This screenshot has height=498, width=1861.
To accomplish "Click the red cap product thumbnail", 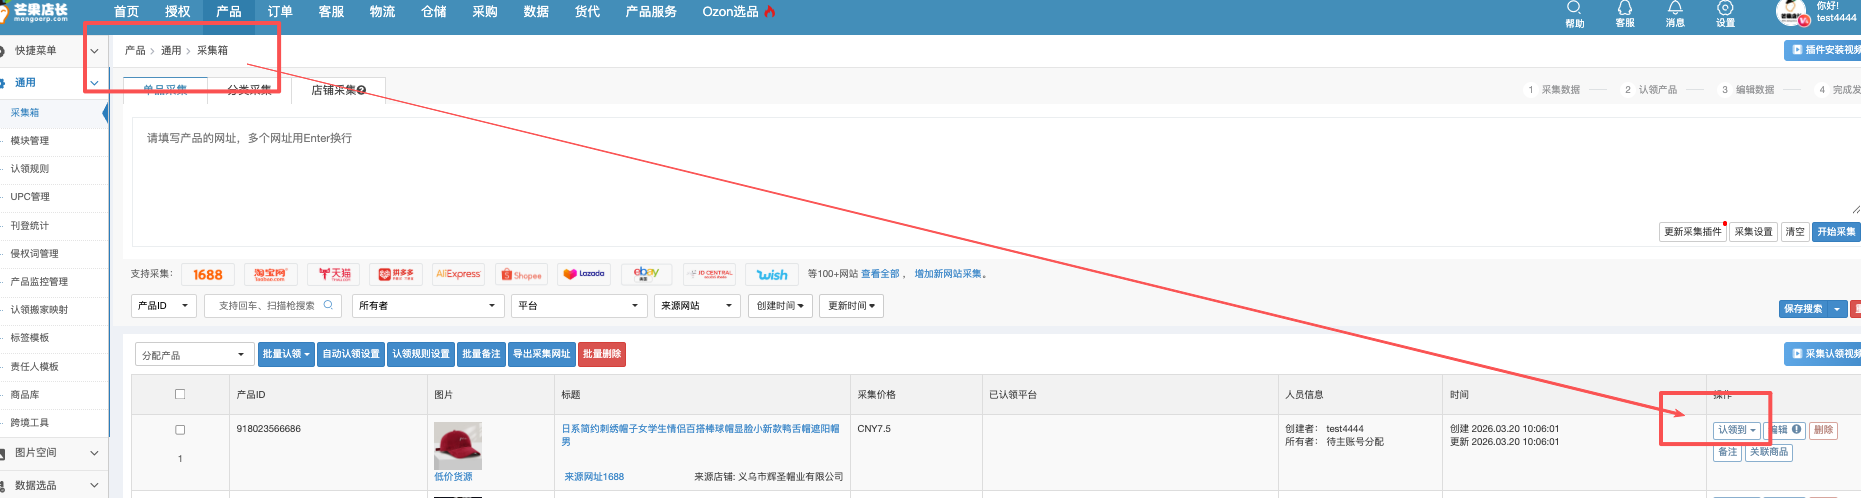I will click(458, 446).
